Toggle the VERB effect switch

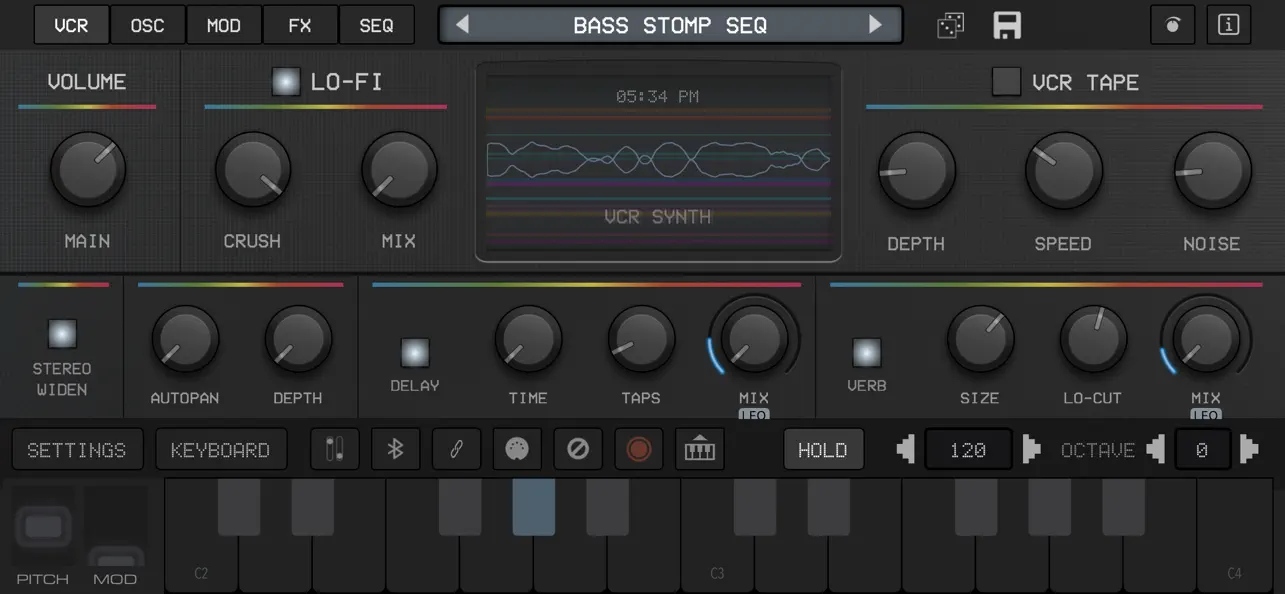pyautogui.click(x=867, y=352)
